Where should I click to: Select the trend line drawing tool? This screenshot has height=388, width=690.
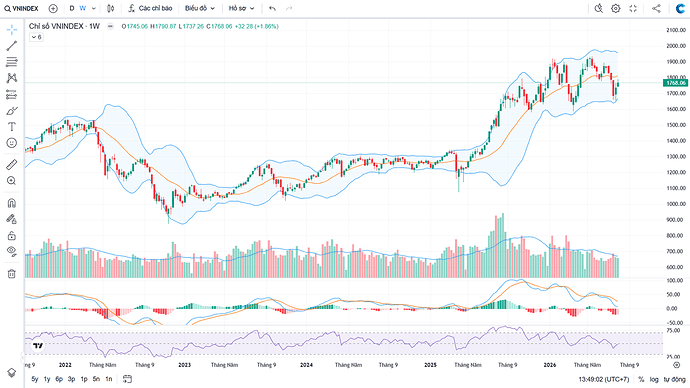point(11,46)
